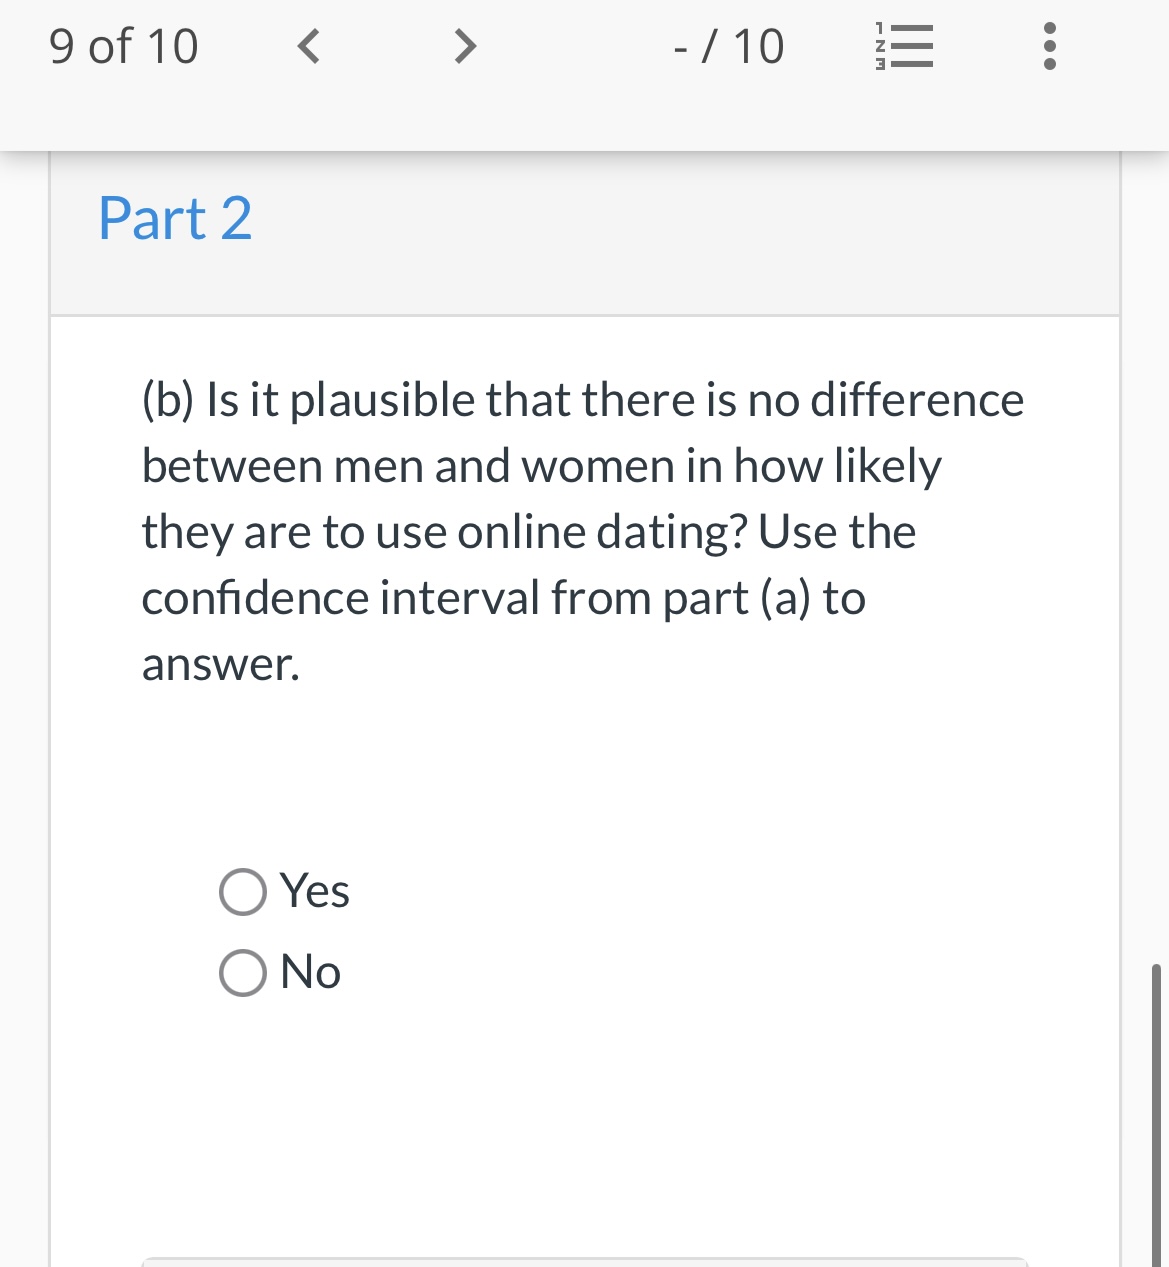
Task: Select the Yes radio button
Action: (x=241, y=890)
